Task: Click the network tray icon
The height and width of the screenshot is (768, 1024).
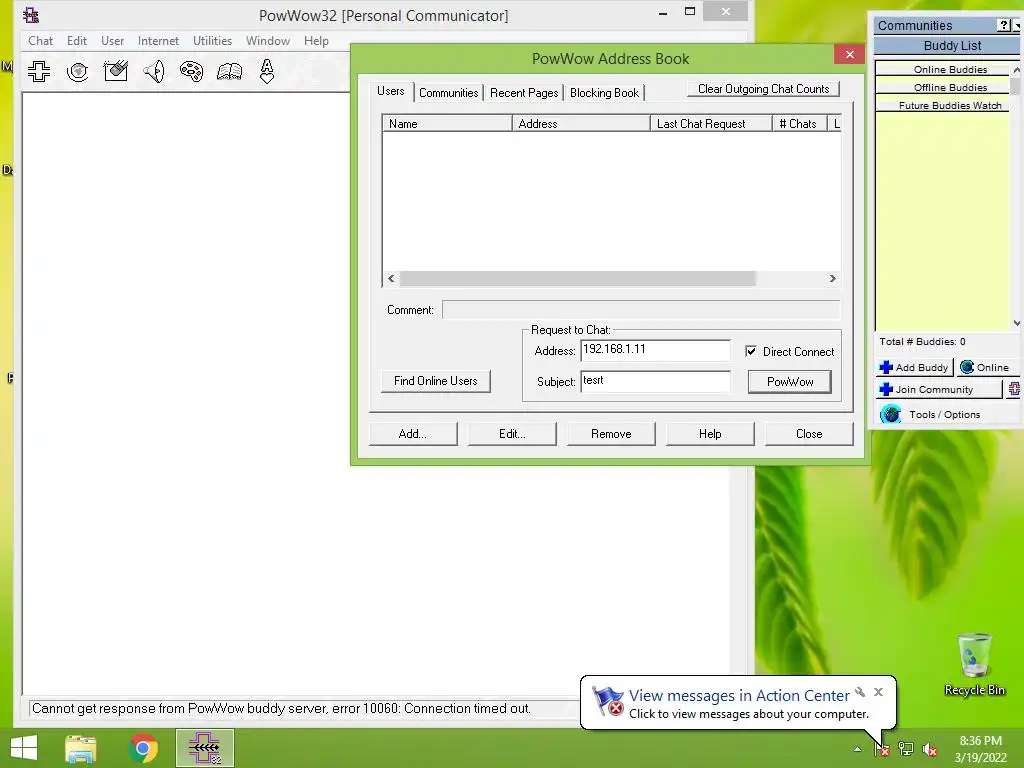Action: [x=906, y=749]
